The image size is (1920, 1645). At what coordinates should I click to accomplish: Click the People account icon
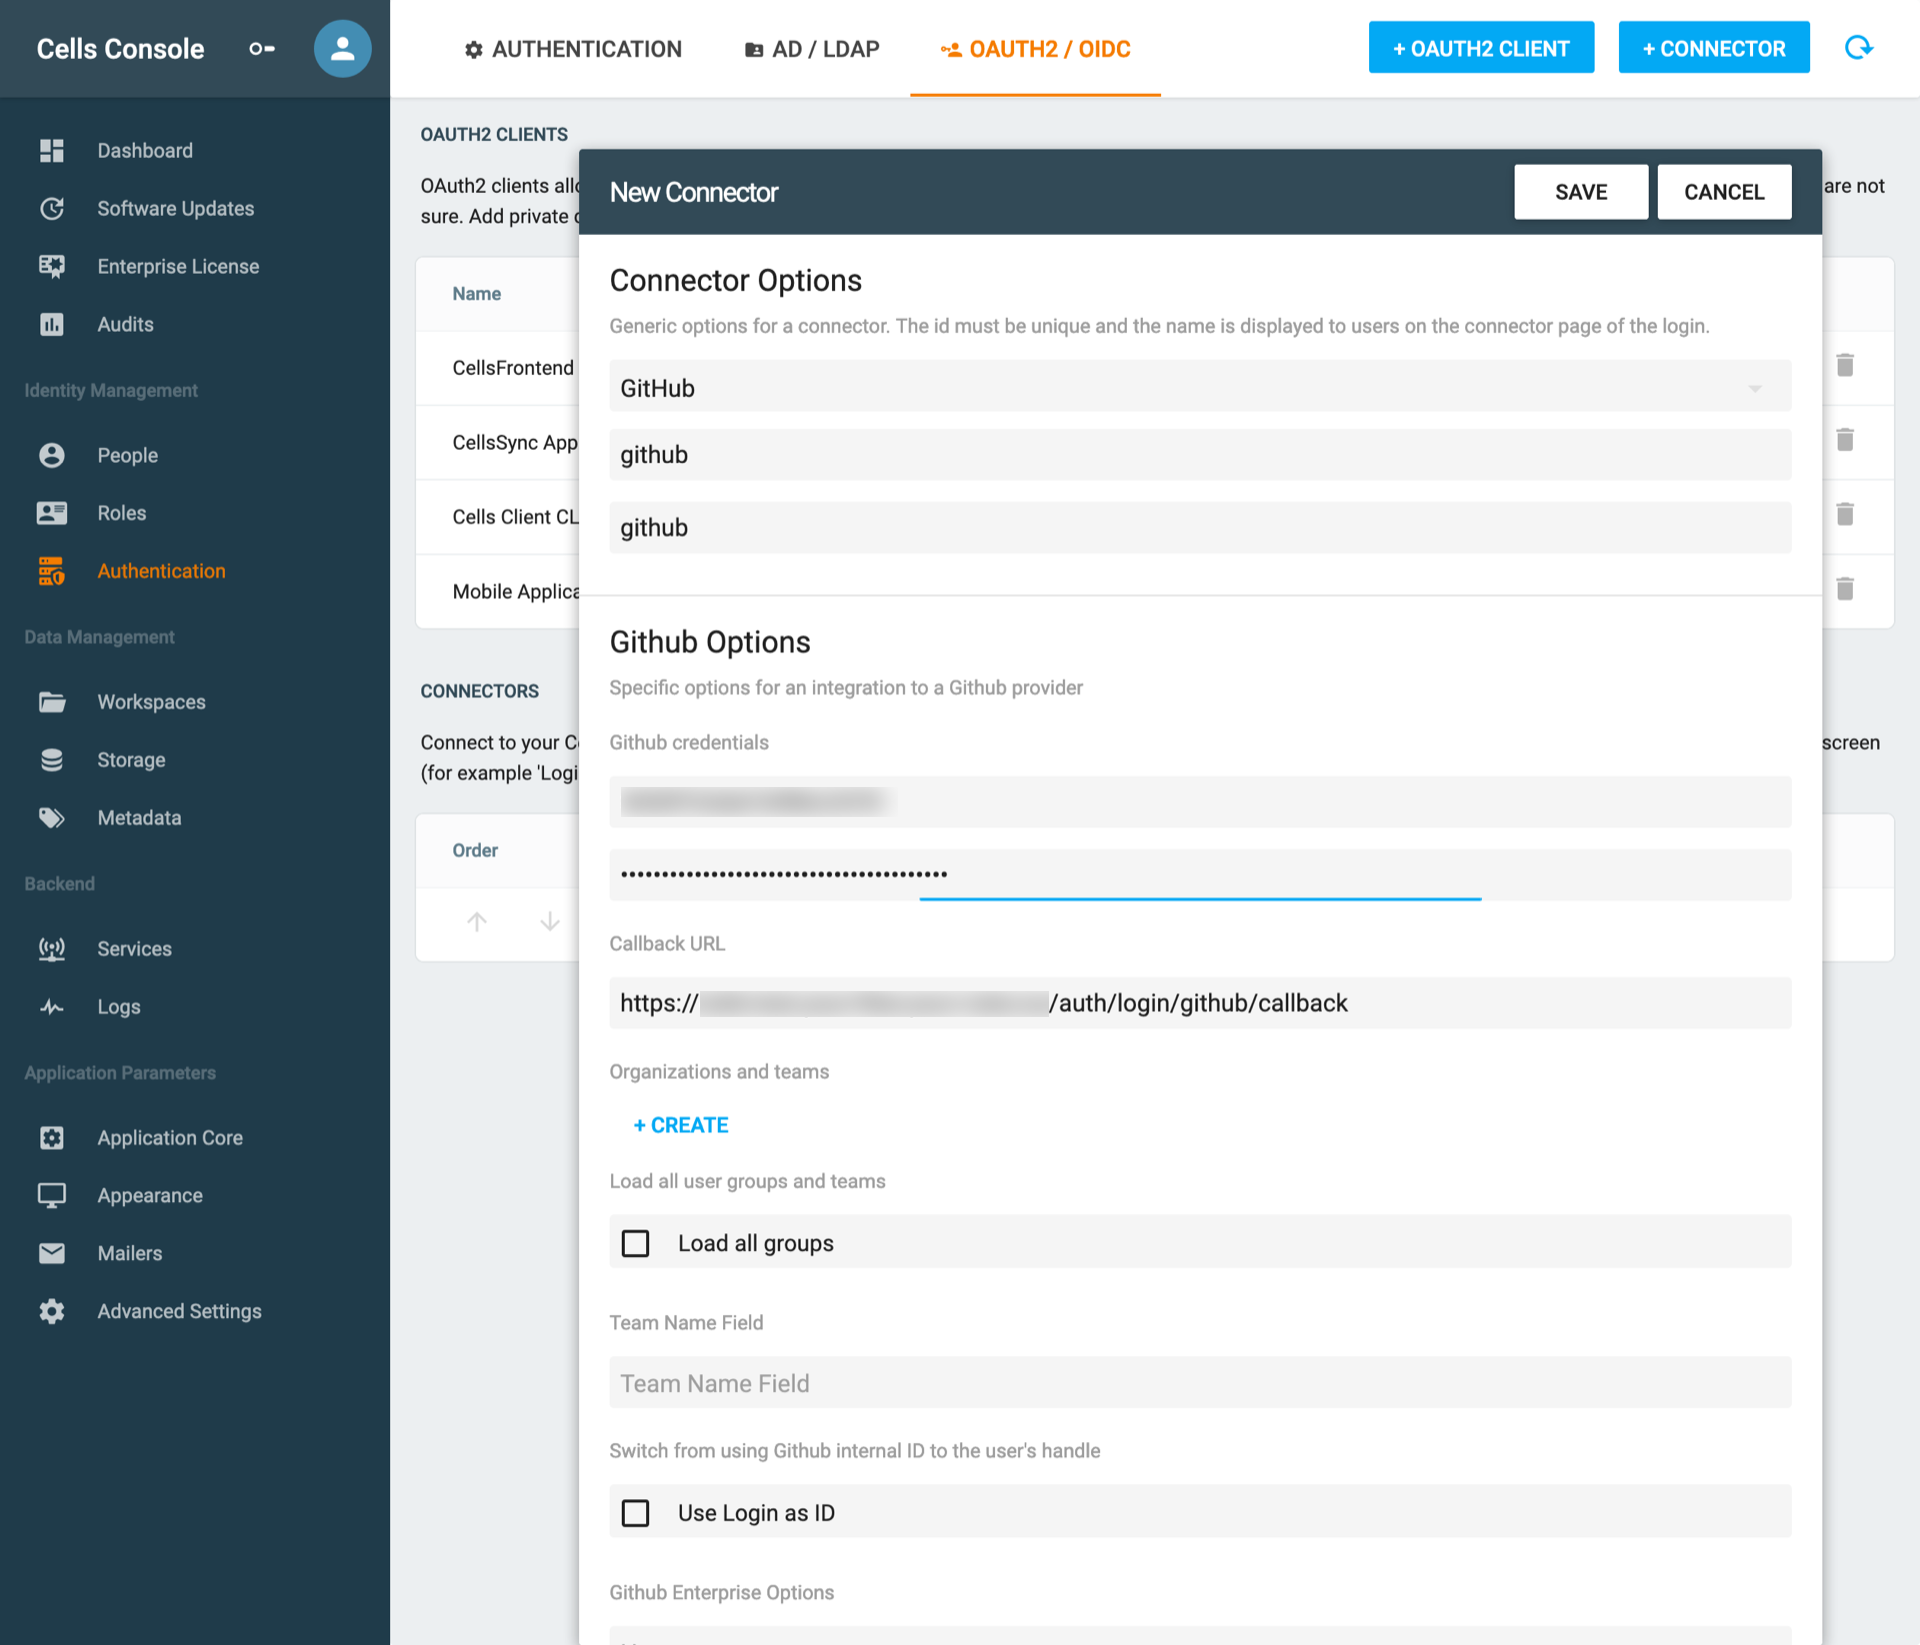click(x=52, y=456)
